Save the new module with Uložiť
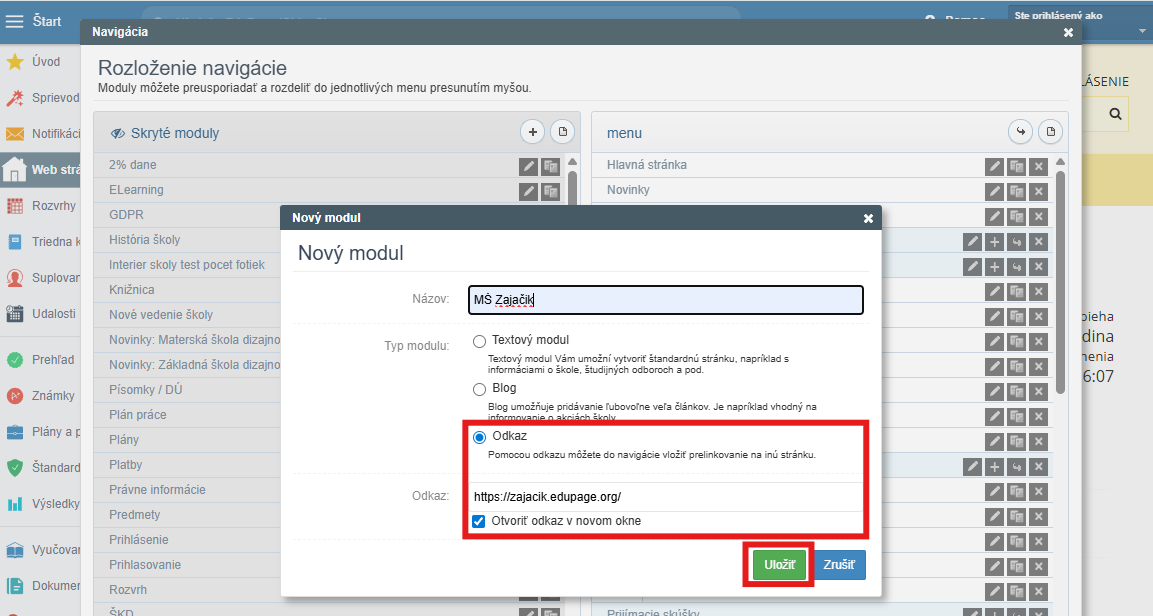This screenshot has height=616, width=1153. pos(779,565)
